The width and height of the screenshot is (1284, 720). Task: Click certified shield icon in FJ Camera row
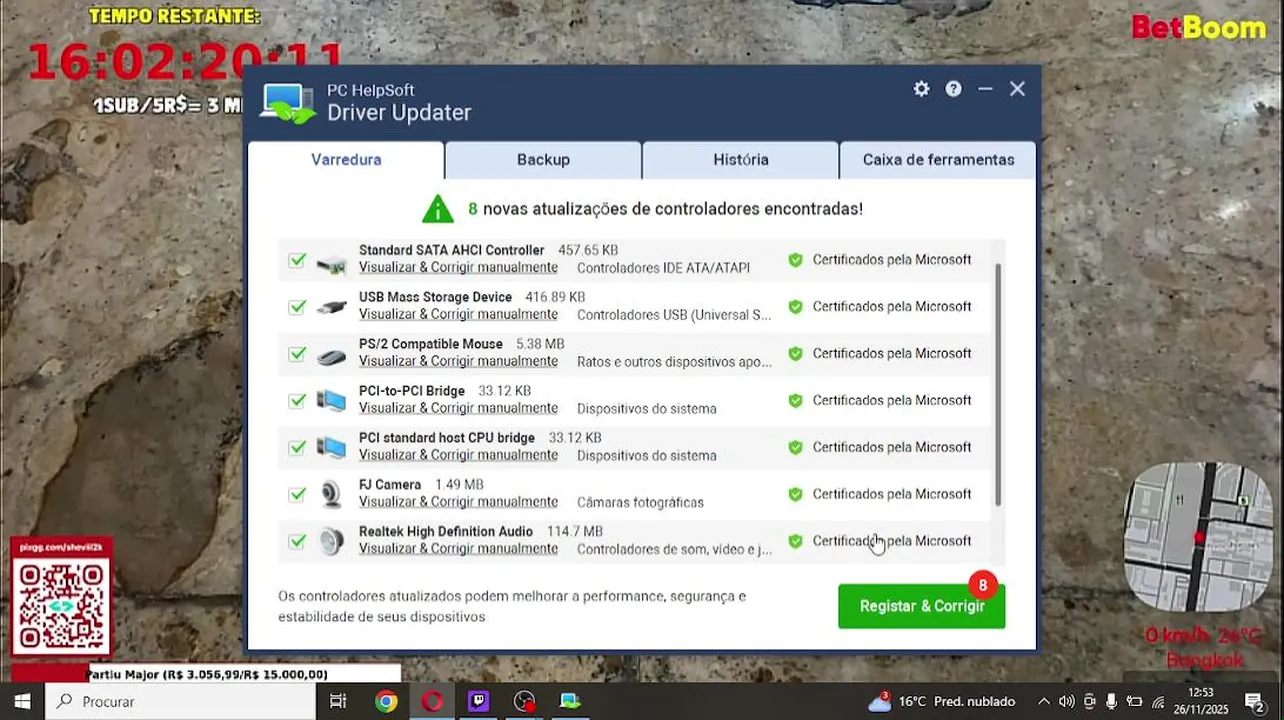click(x=795, y=494)
